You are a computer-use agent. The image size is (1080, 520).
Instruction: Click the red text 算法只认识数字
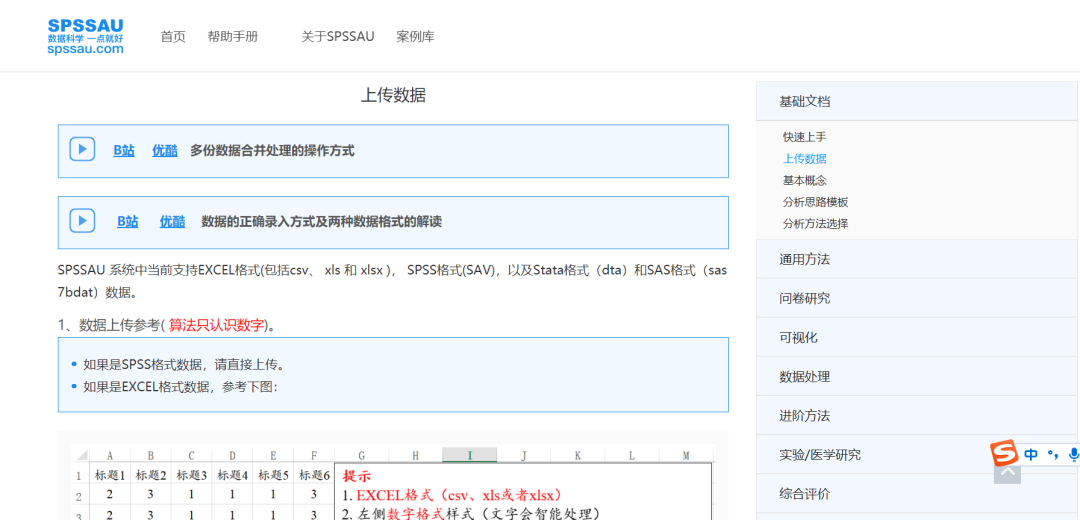tap(216, 325)
